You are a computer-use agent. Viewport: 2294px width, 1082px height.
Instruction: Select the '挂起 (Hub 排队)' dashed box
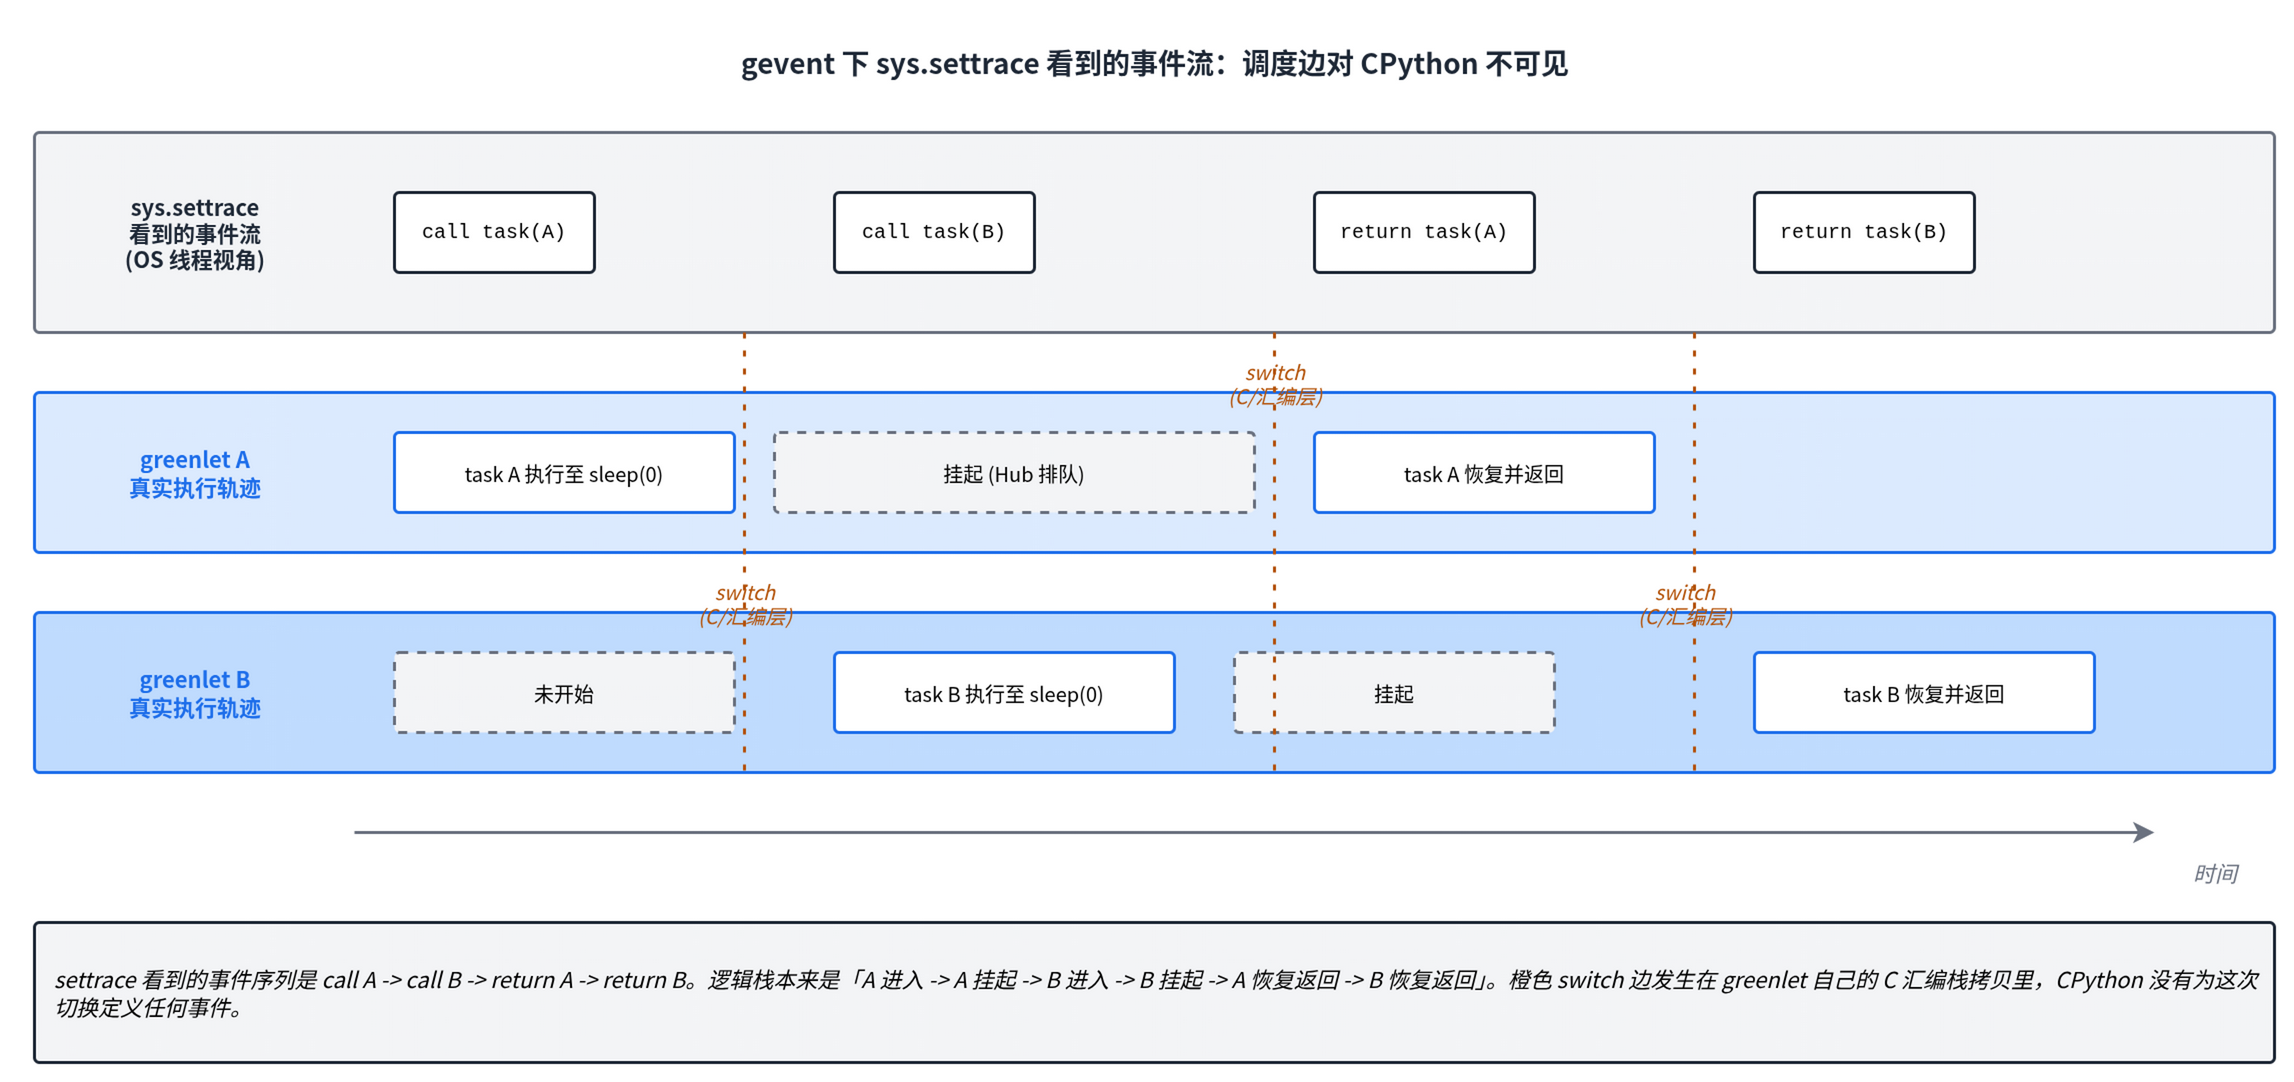coord(1014,473)
